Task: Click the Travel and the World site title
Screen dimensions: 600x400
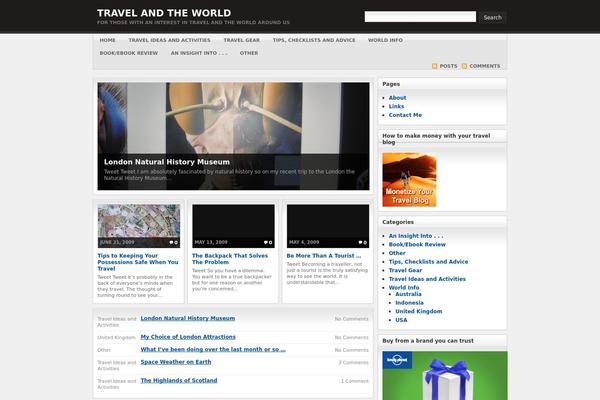Action: 164,13
